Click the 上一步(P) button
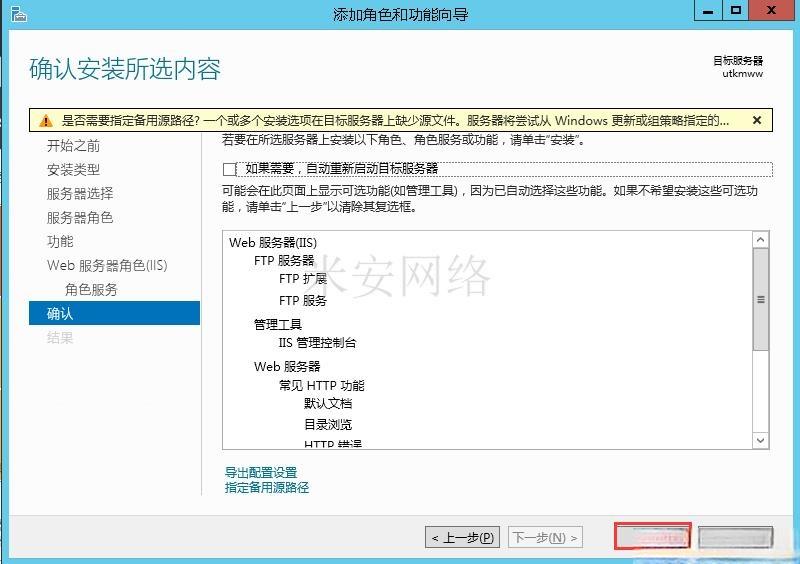The width and height of the screenshot is (800, 564). [462, 537]
